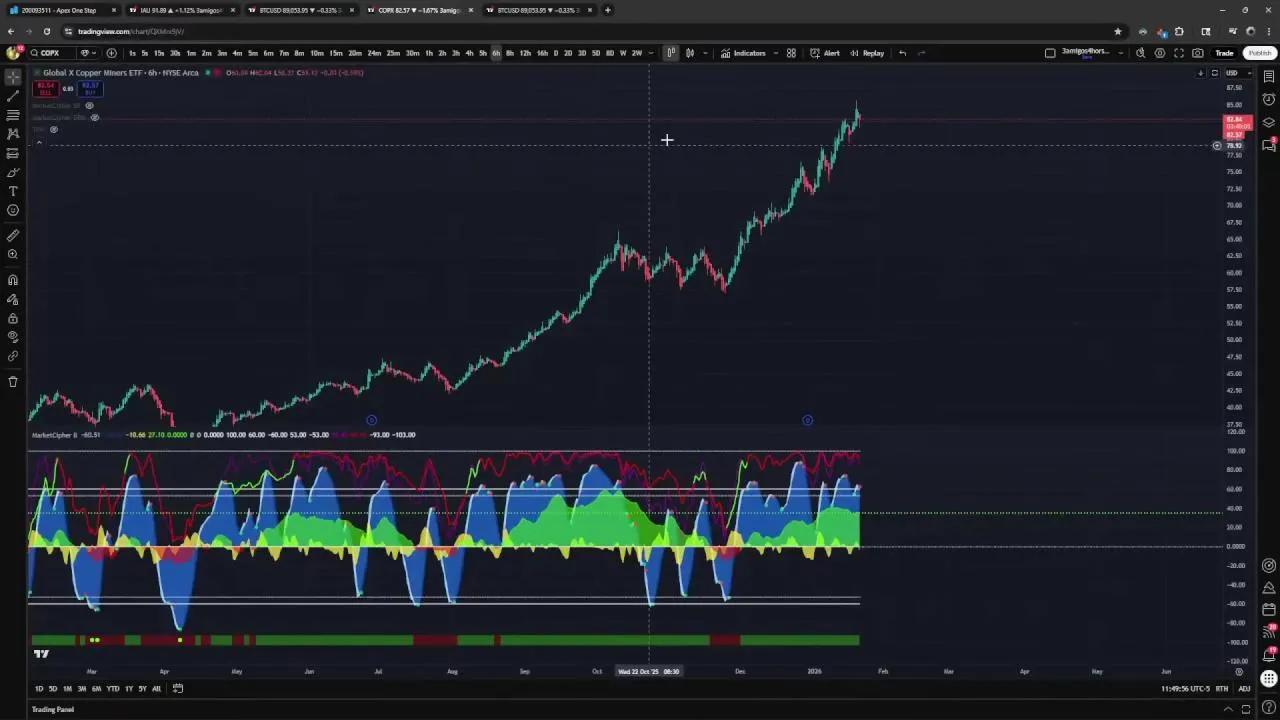The width and height of the screenshot is (1280, 720).
Task: Open the emoji and icons tool
Action: pos(13,210)
